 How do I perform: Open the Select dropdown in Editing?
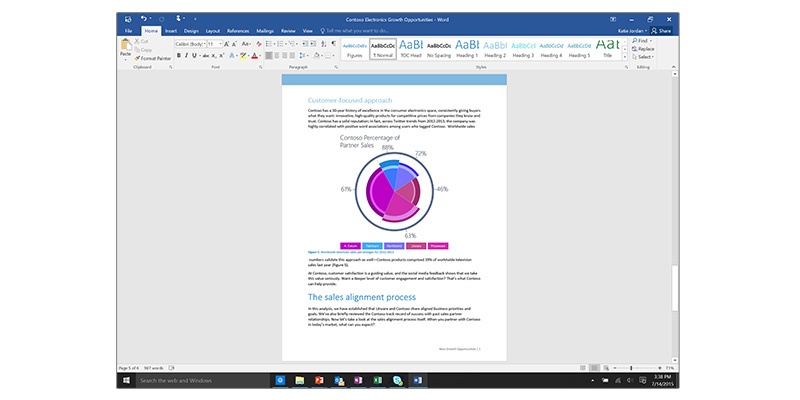tap(644, 56)
